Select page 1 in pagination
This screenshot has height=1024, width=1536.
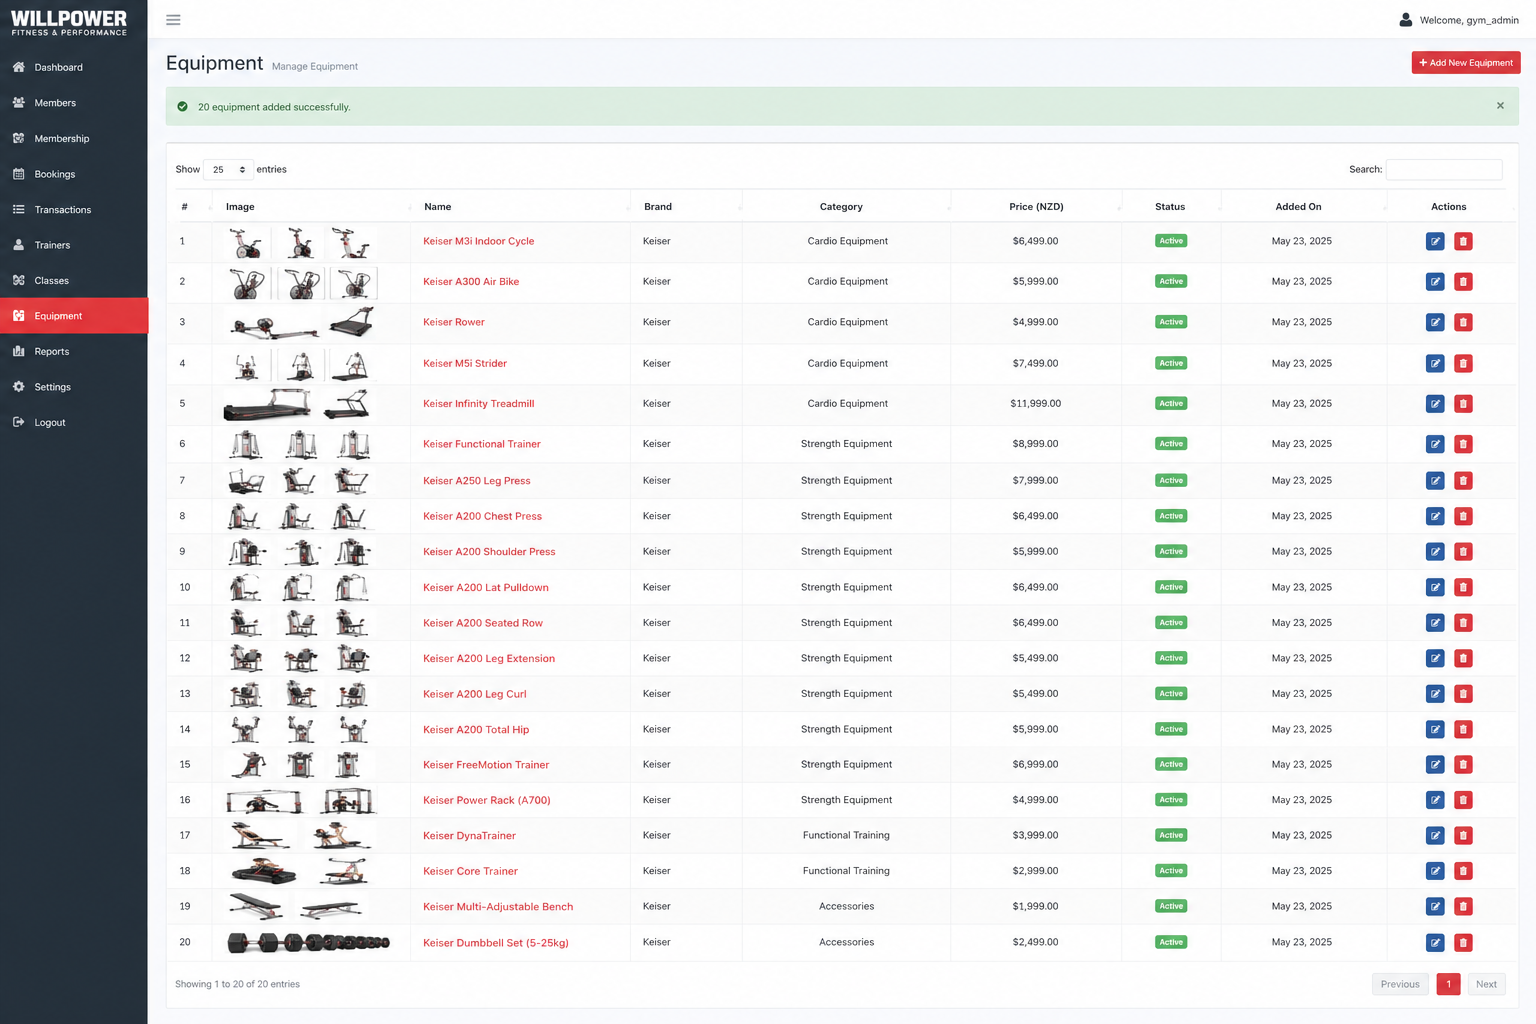click(1448, 984)
